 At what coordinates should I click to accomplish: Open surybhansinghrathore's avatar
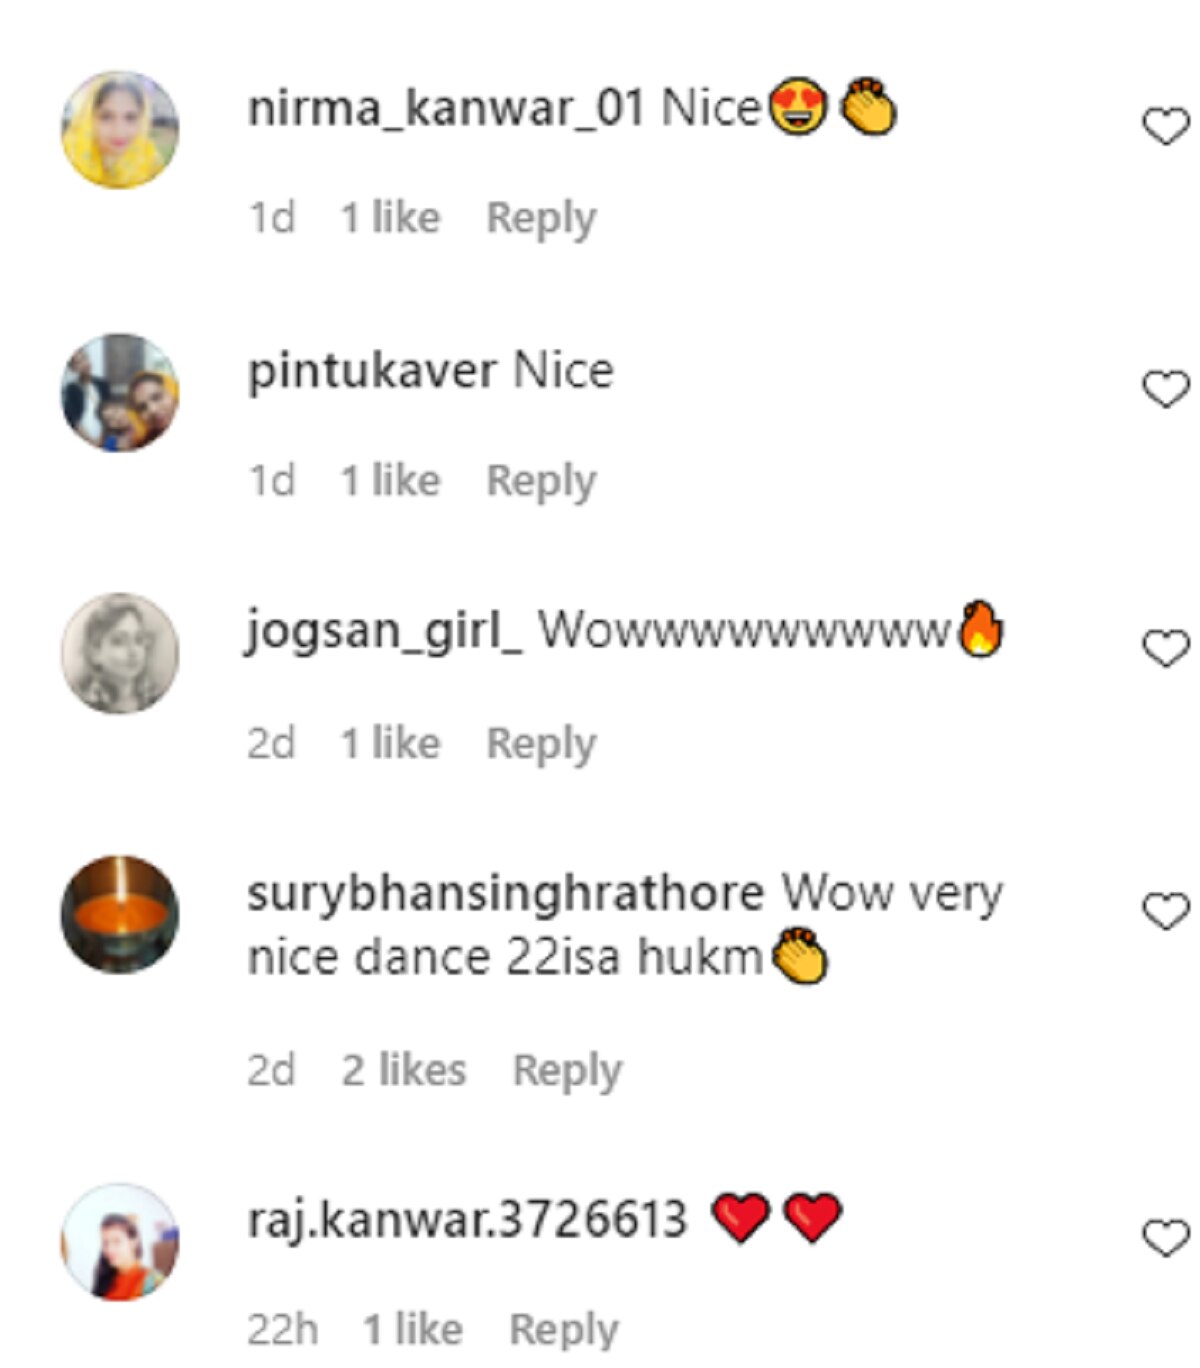[x=120, y=915]
